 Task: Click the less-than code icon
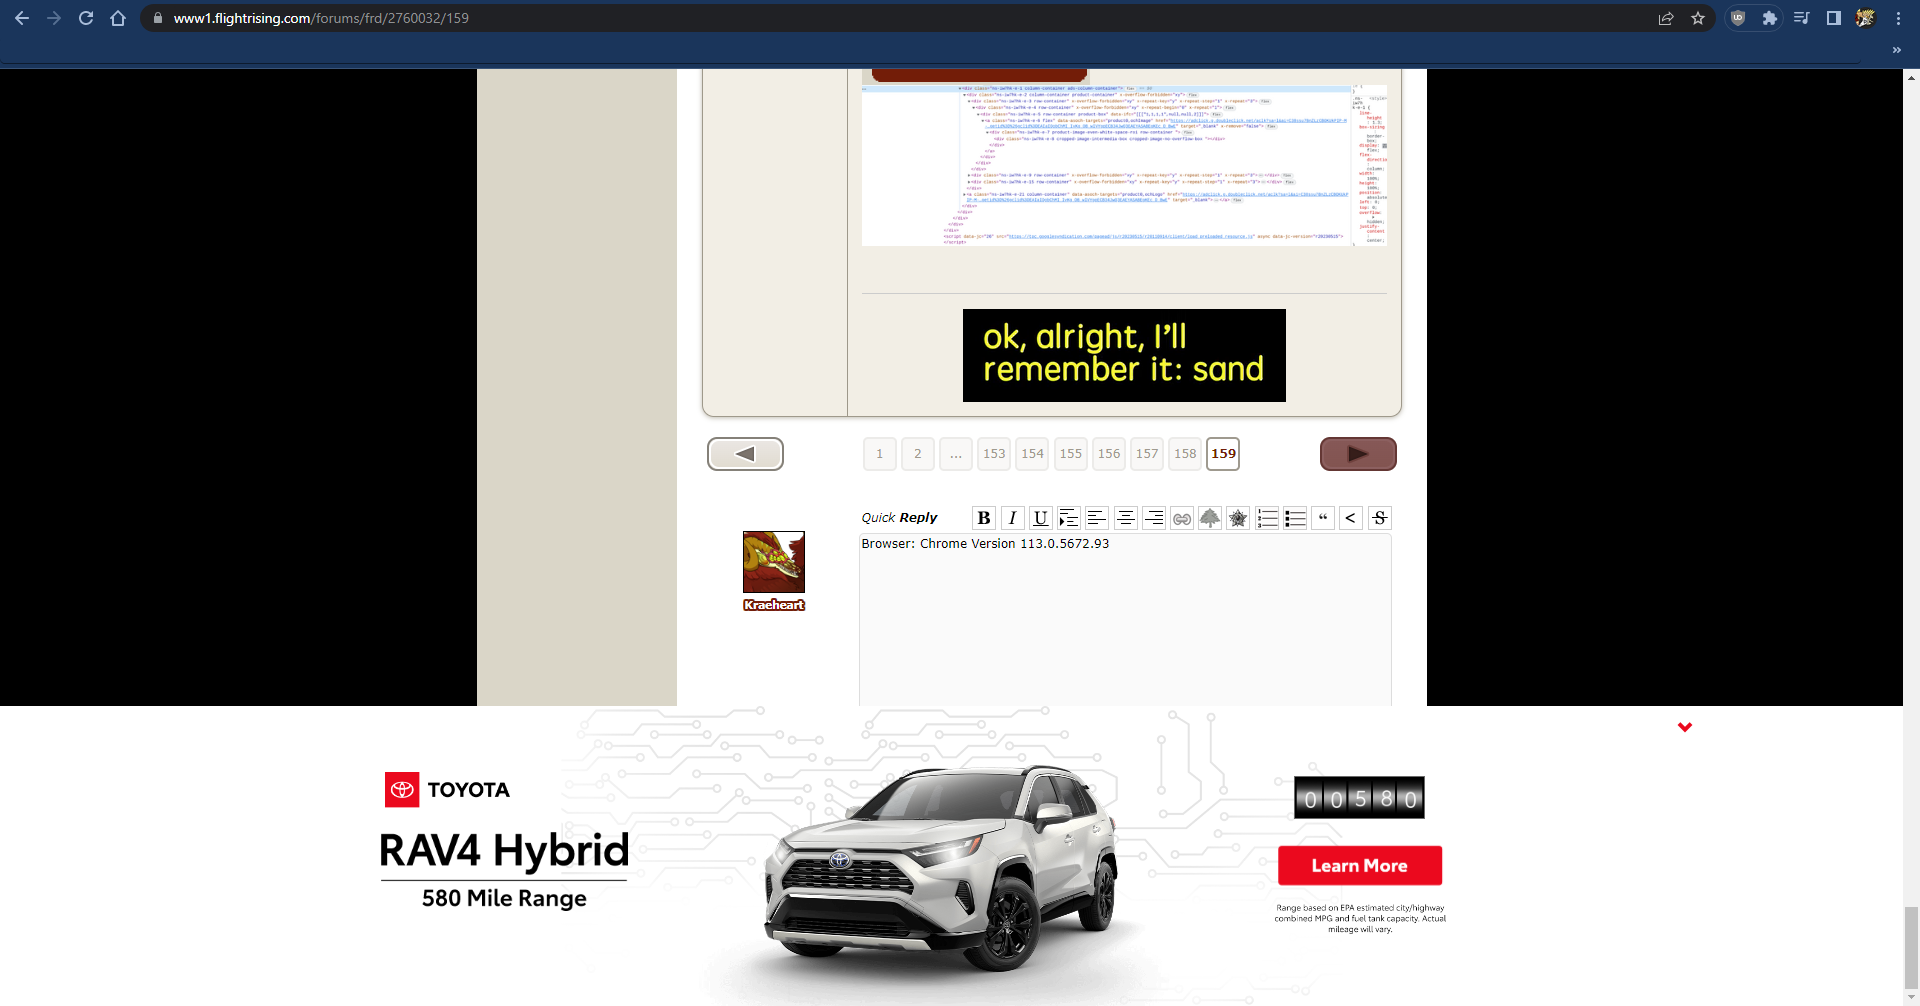point(1351,518)
